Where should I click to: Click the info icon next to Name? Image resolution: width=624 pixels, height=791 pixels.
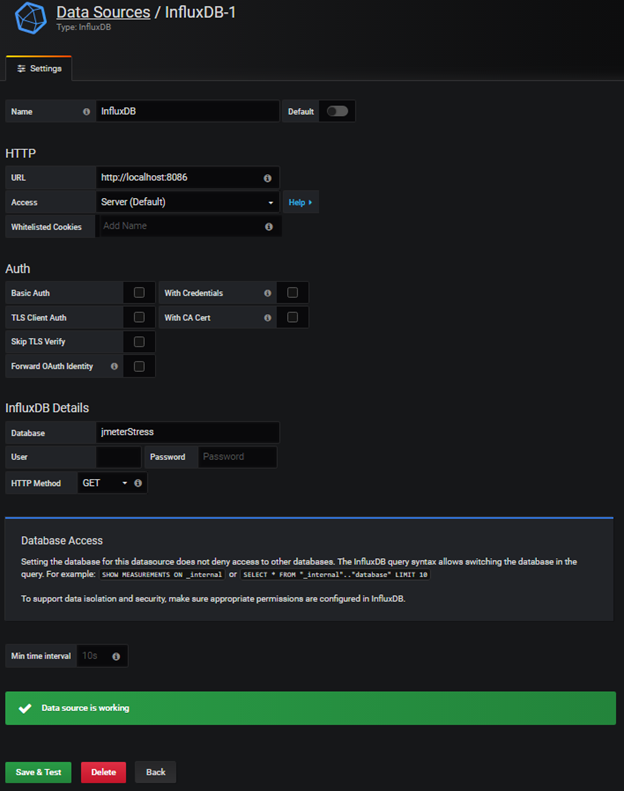click(86, 111)
